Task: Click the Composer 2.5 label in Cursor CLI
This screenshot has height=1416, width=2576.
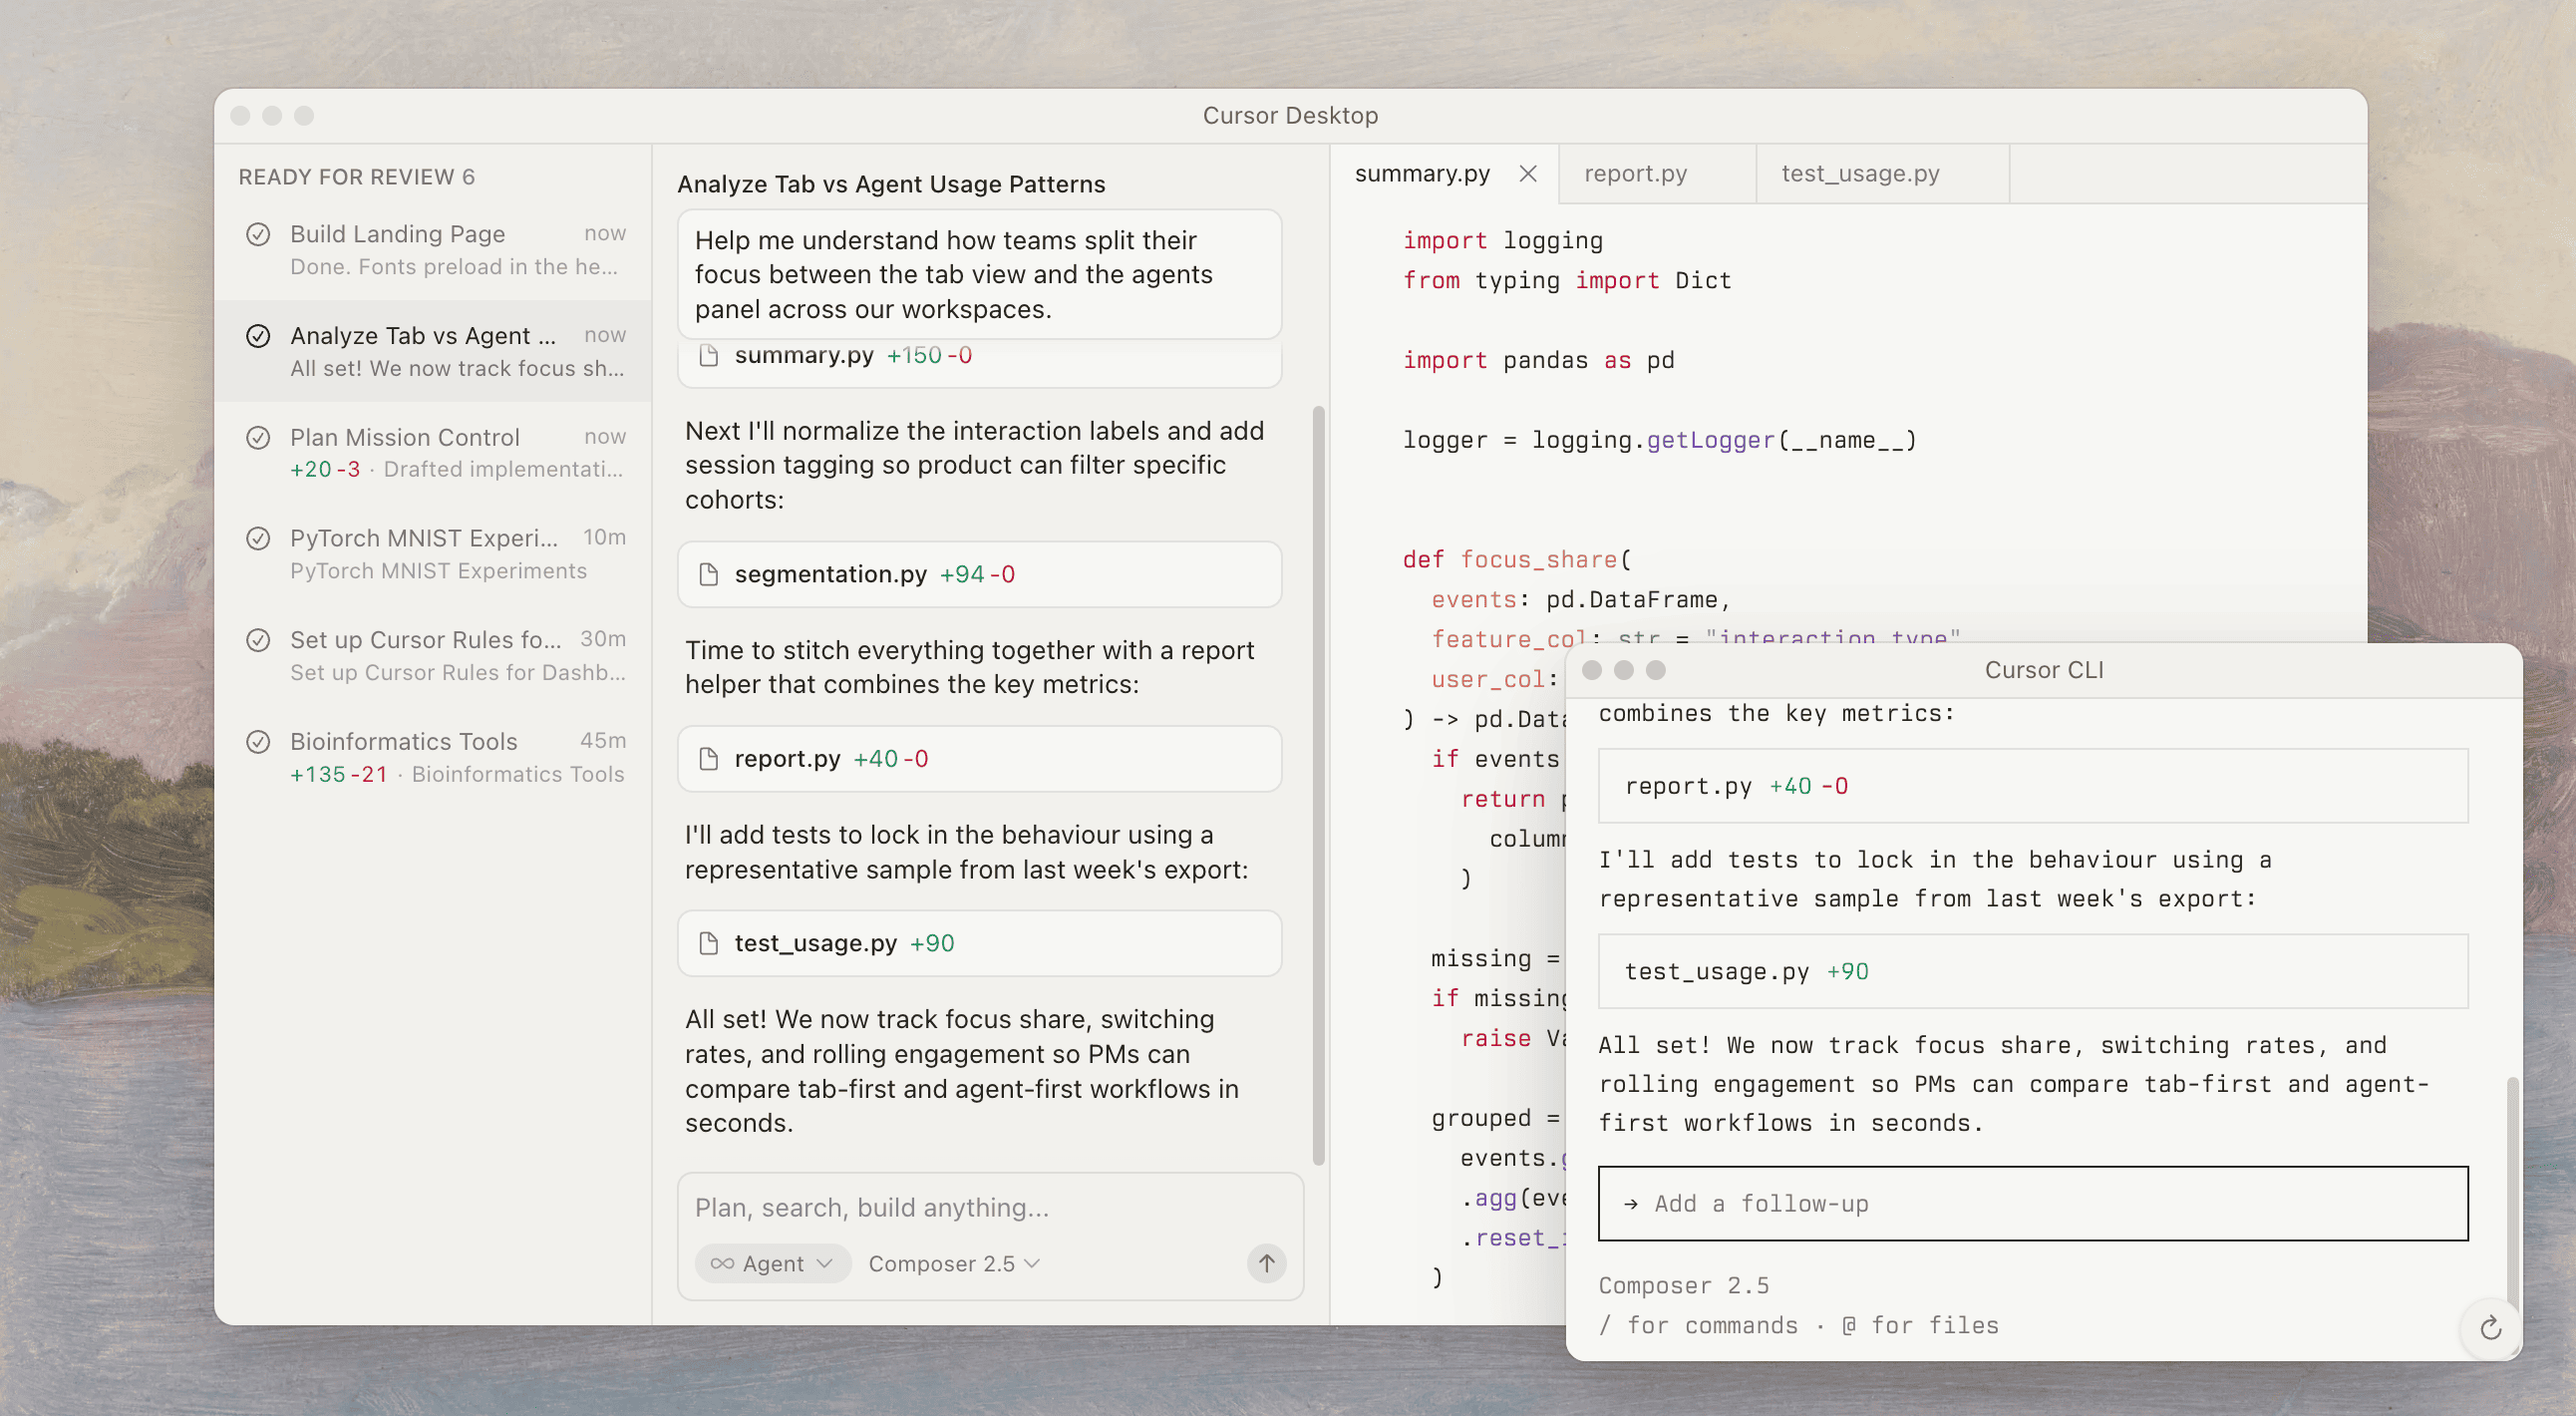Action: 1684,1286
